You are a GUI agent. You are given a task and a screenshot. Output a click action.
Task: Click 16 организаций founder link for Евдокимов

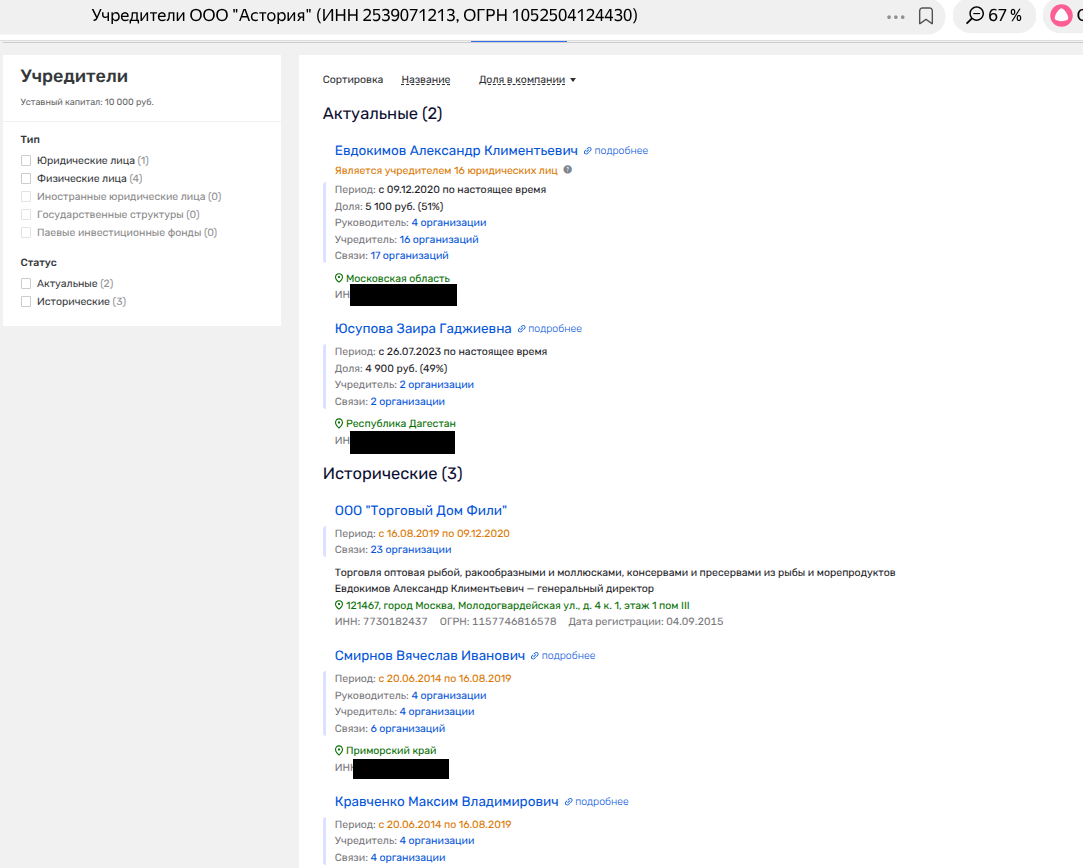[439, 239]
